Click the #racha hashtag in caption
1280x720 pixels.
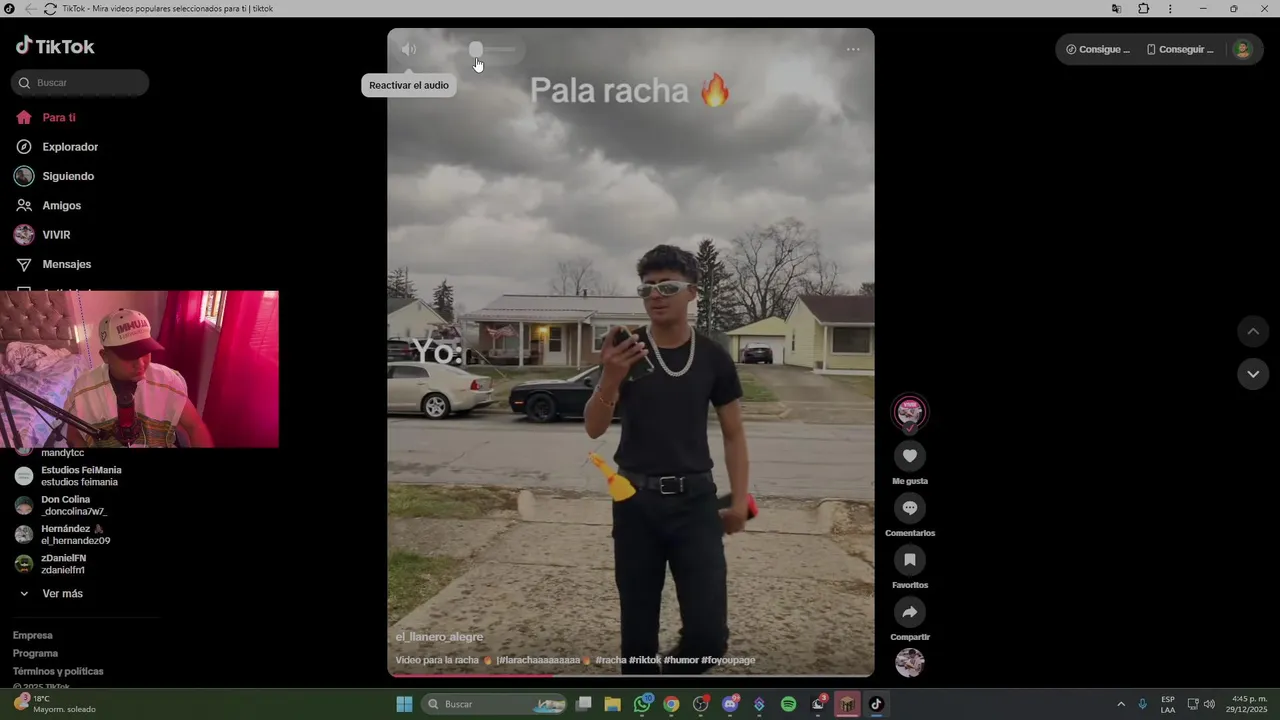(x=611, y=660)
